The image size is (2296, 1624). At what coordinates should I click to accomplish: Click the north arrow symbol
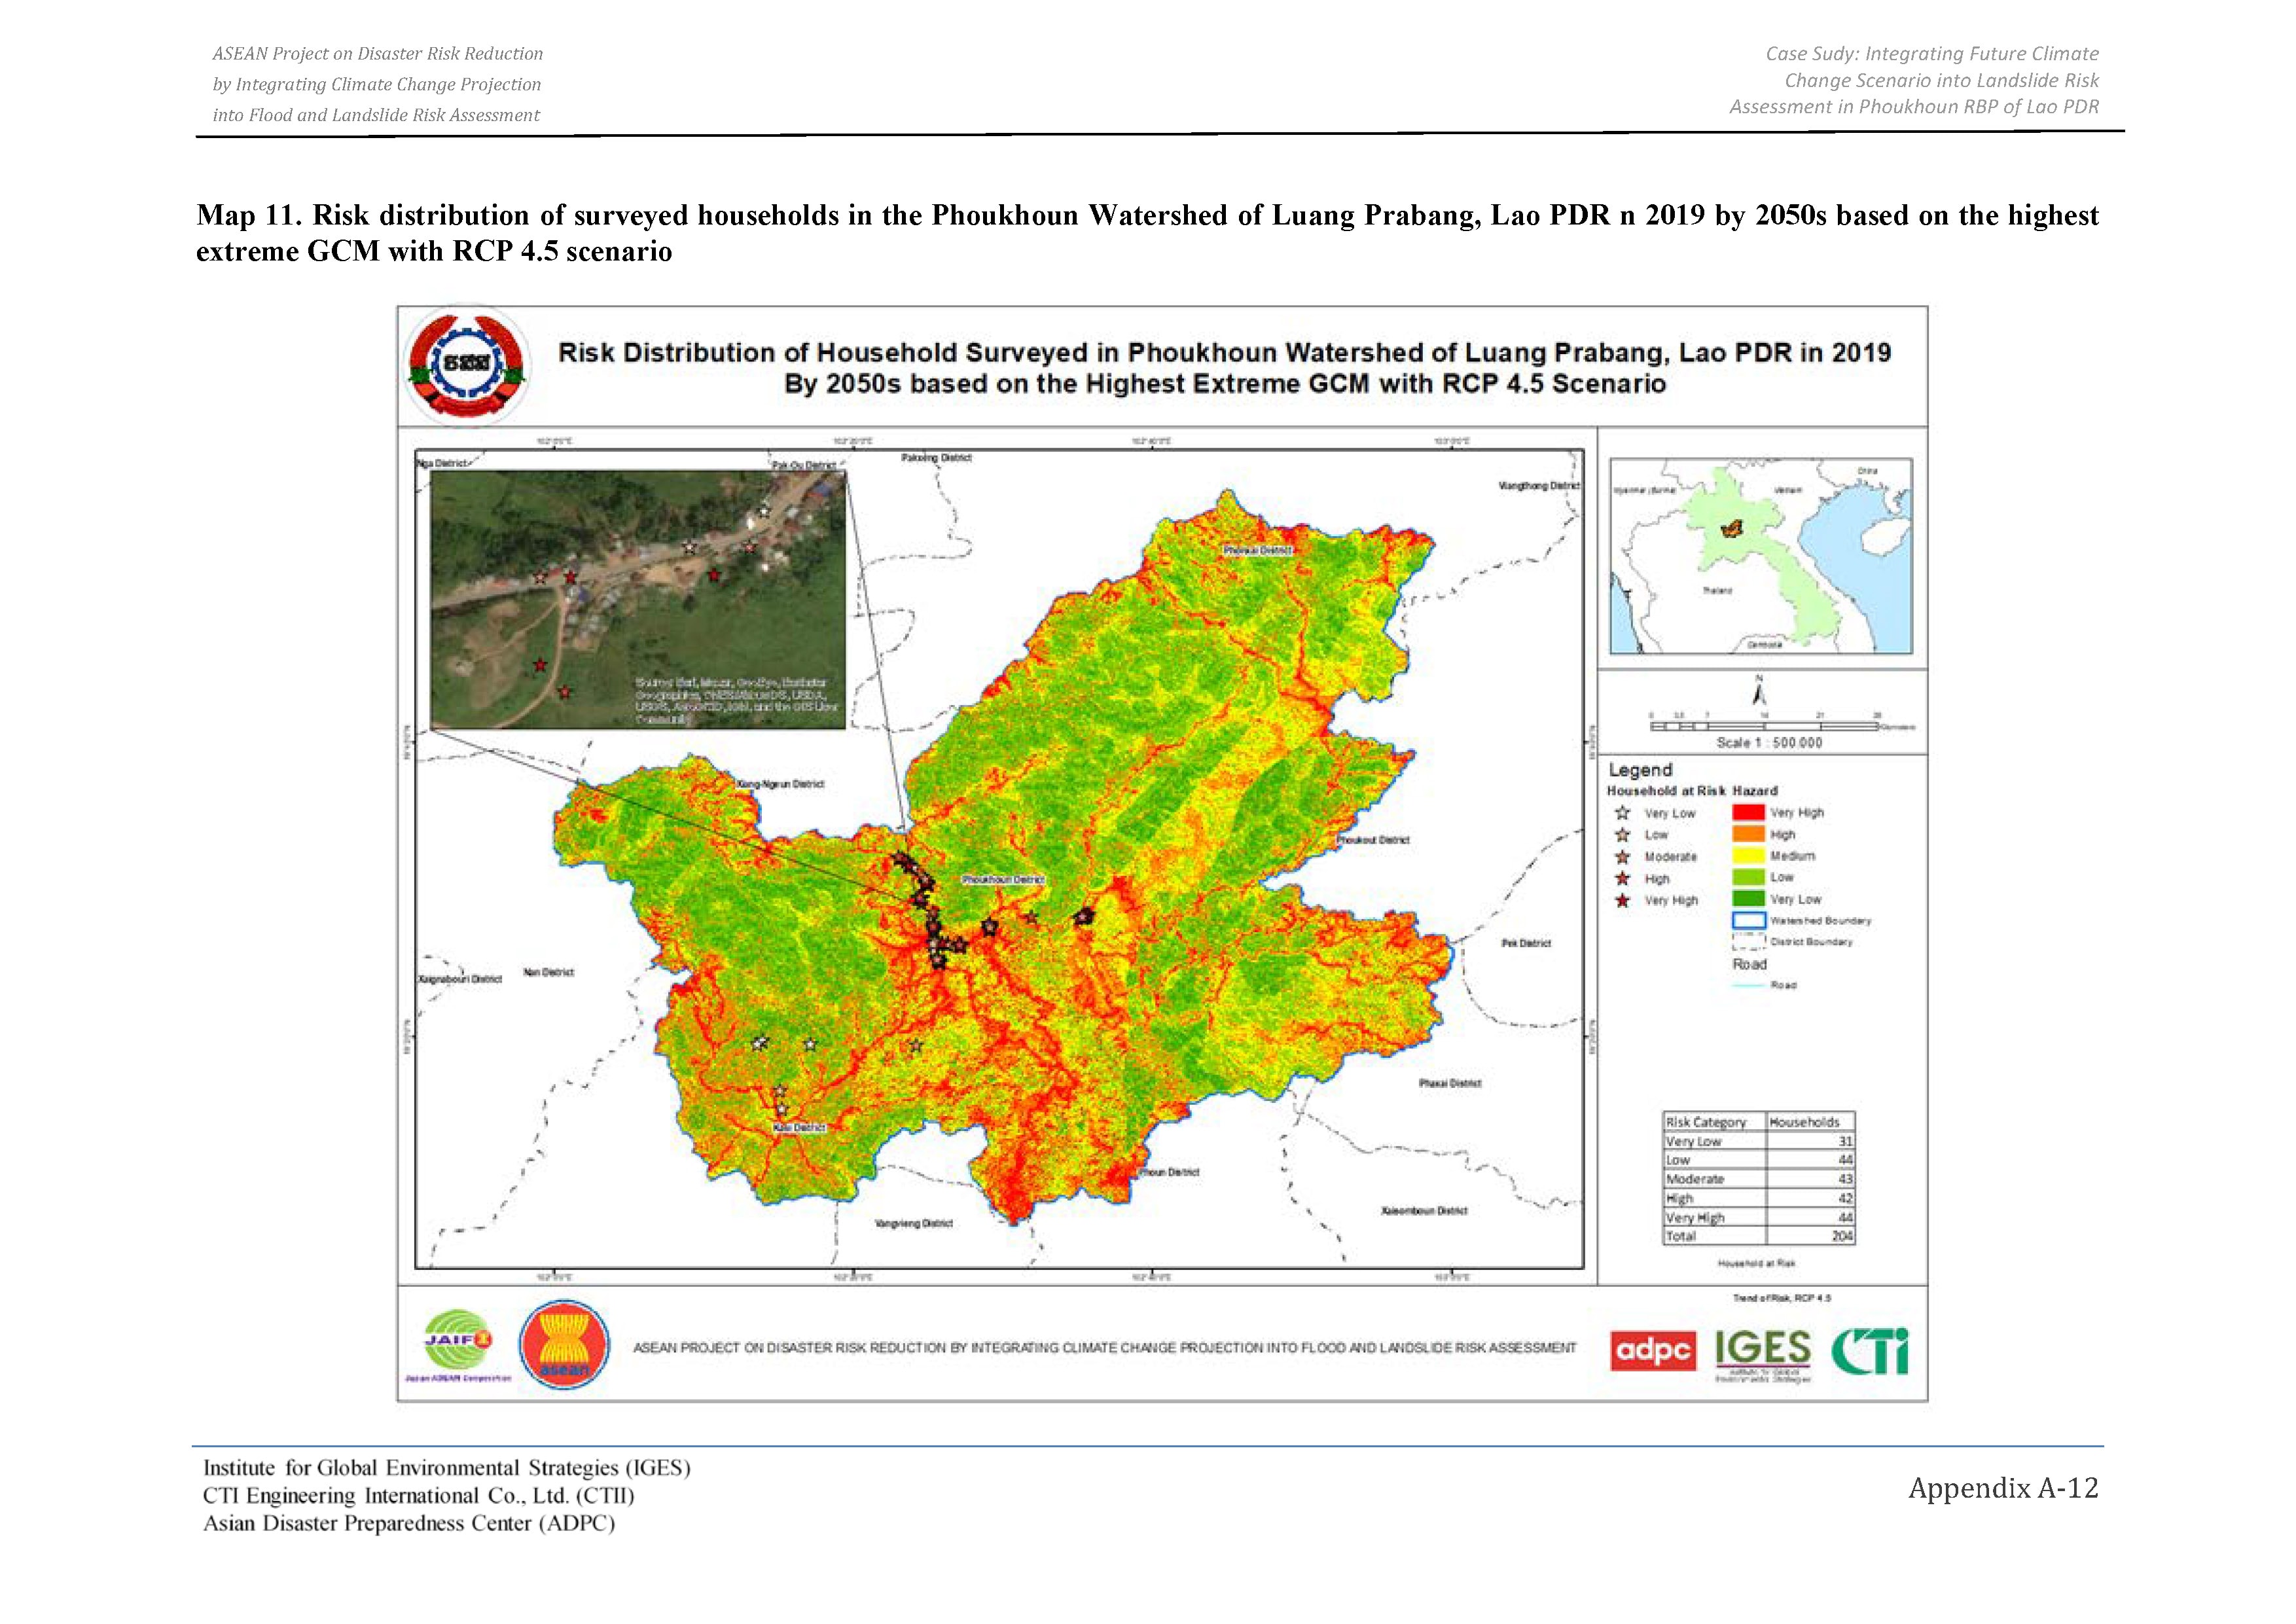(x=1759, y=690)
